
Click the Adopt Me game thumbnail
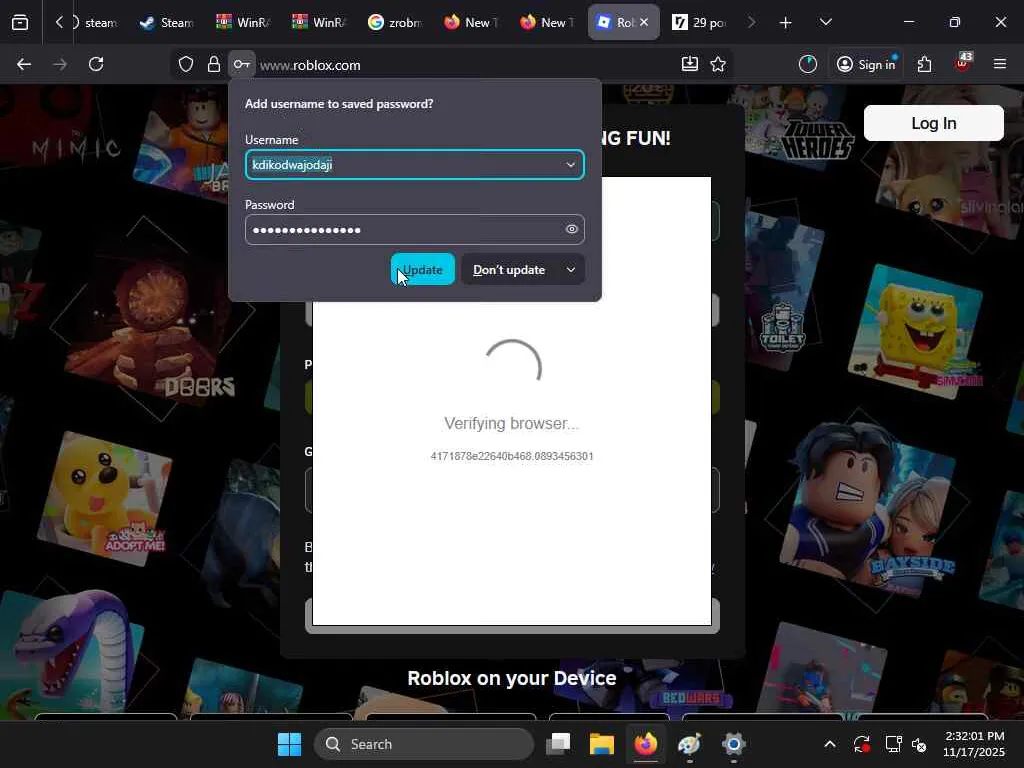tap(104, 500)
